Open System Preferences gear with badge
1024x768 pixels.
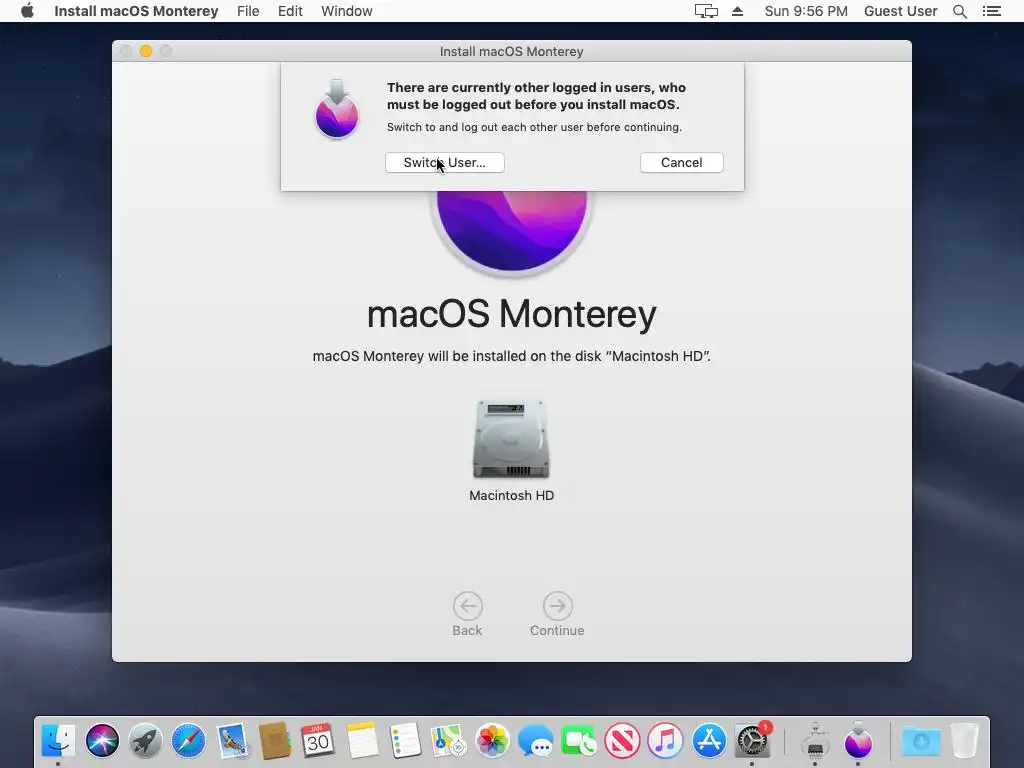[752, 741]
